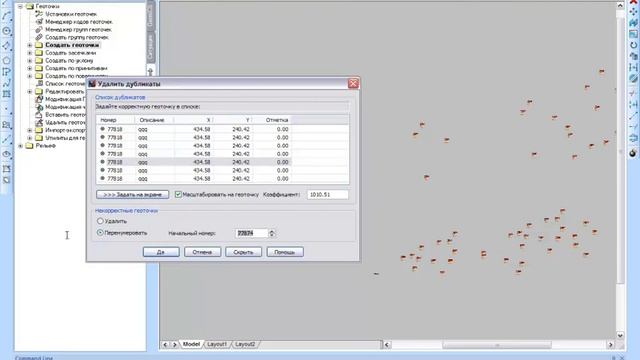This screenshot has height=360, width=640.
Task: Click the Создать геоточки folder icon
Action: coord(39,45)
